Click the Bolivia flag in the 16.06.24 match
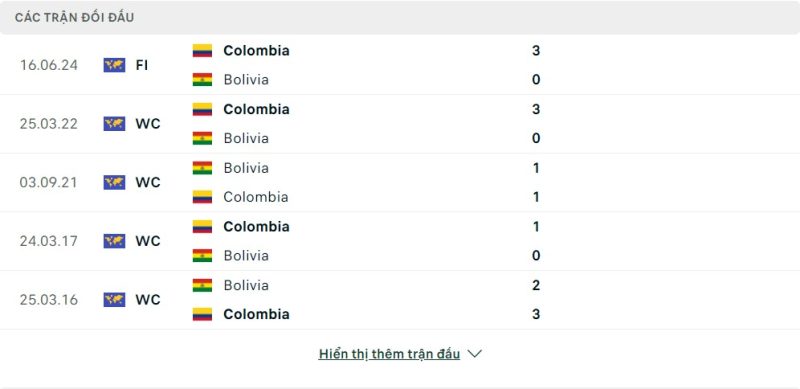This screenshot has width=800, height=389. [202, 80]
